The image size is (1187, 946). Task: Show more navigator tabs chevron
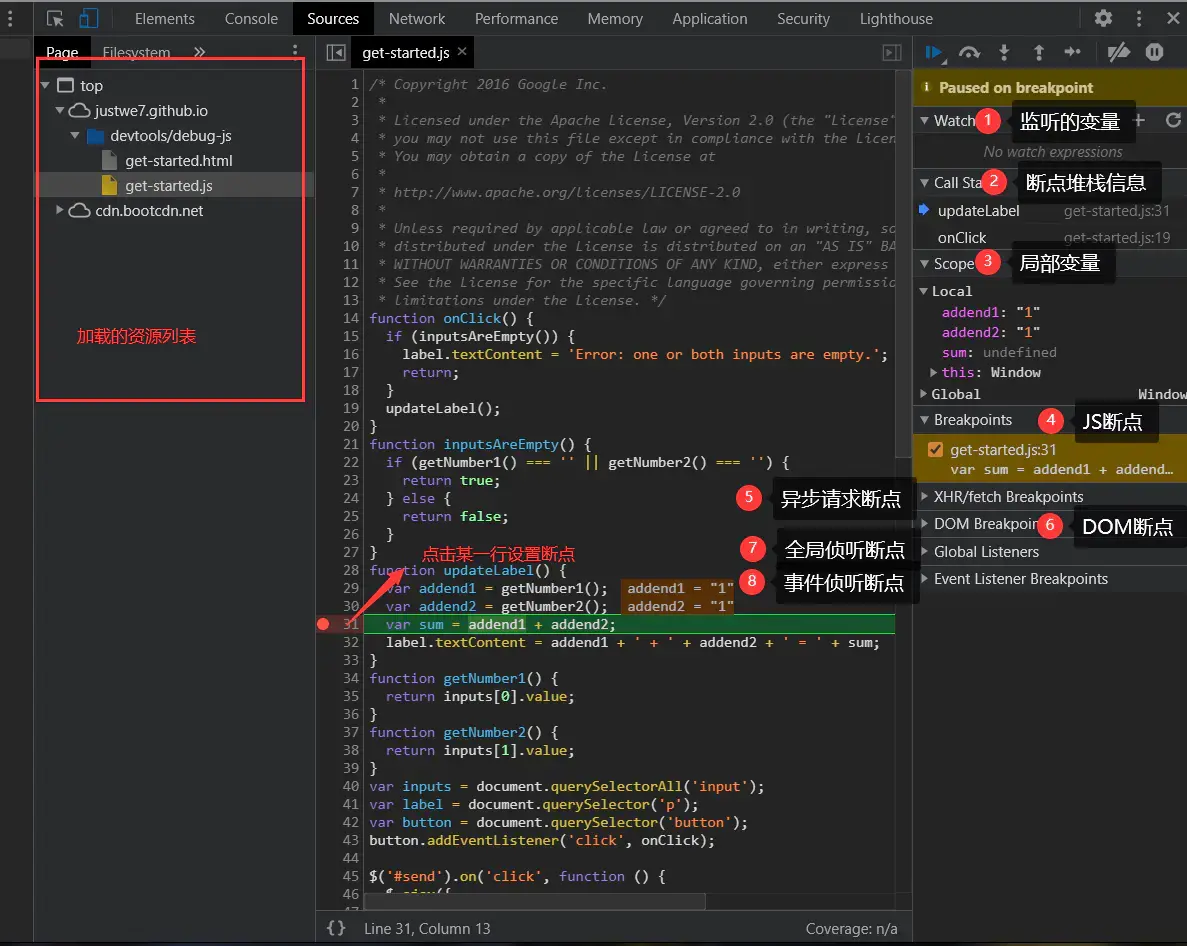pyautogui.click(x=199, y=52)
